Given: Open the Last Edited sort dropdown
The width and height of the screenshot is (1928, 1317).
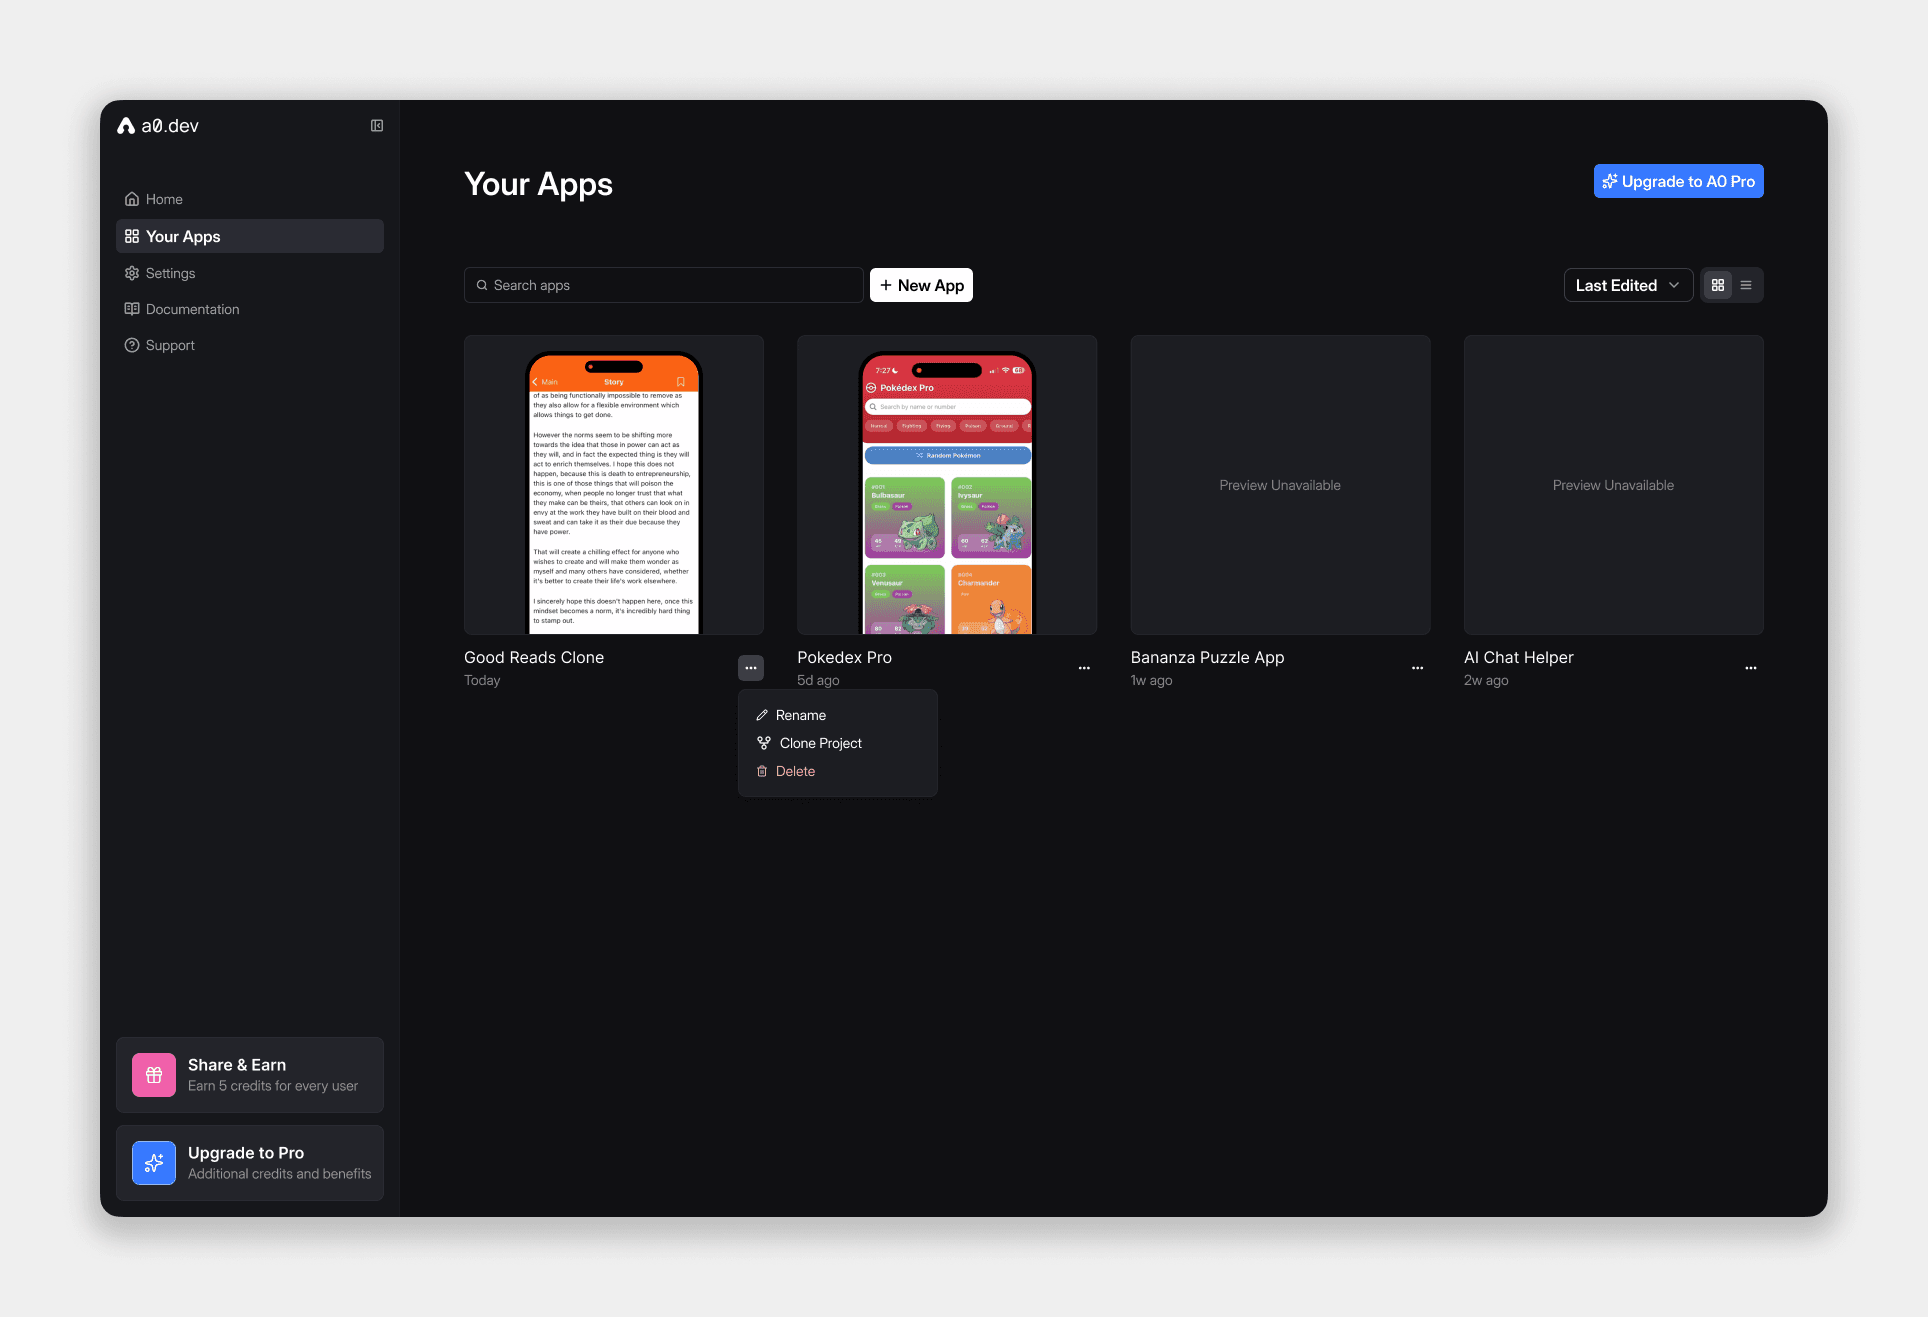Looking at the screenshot, I should click(x=1628, y=285).
